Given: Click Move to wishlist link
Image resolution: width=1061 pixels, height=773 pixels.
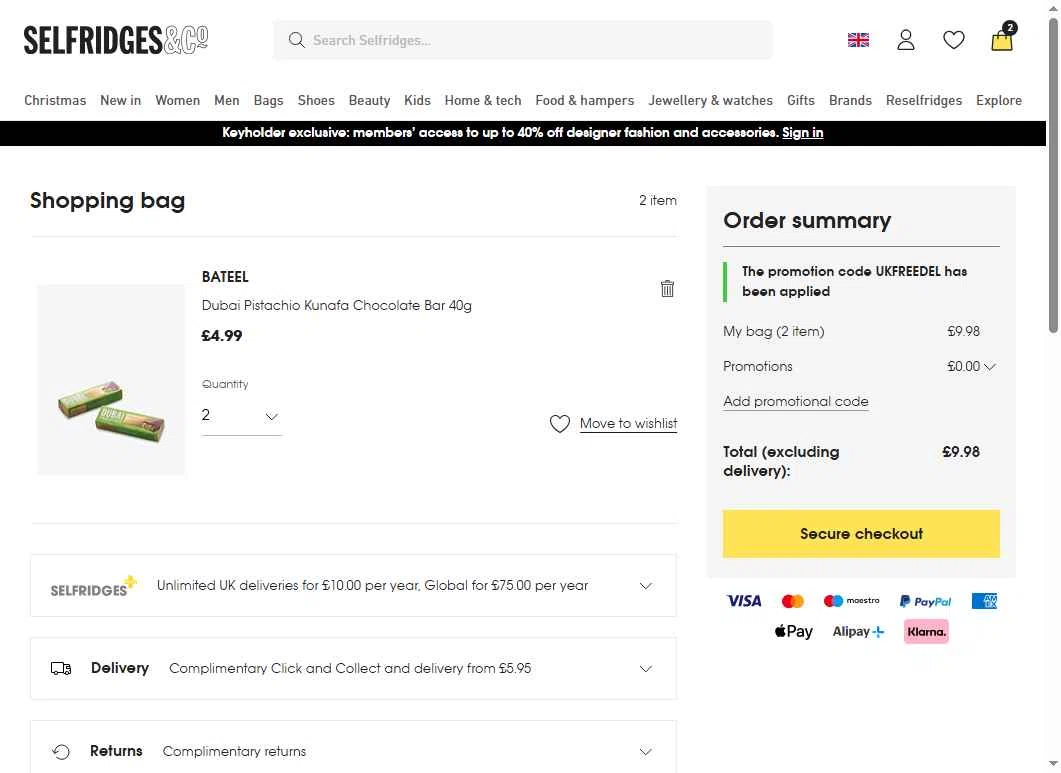Looking at the screenshot, I should [x=628, y=424].
